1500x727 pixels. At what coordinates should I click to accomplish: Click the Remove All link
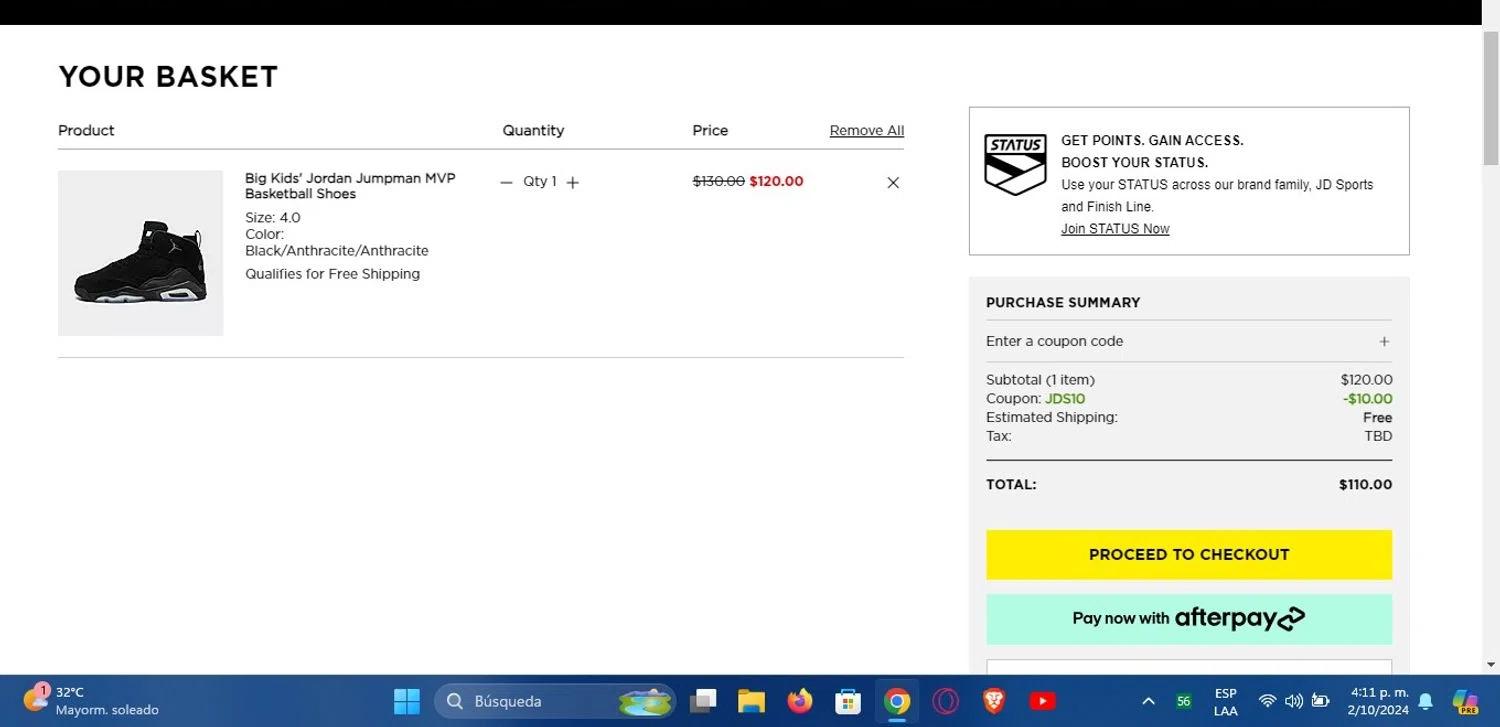tap(867, 130)
